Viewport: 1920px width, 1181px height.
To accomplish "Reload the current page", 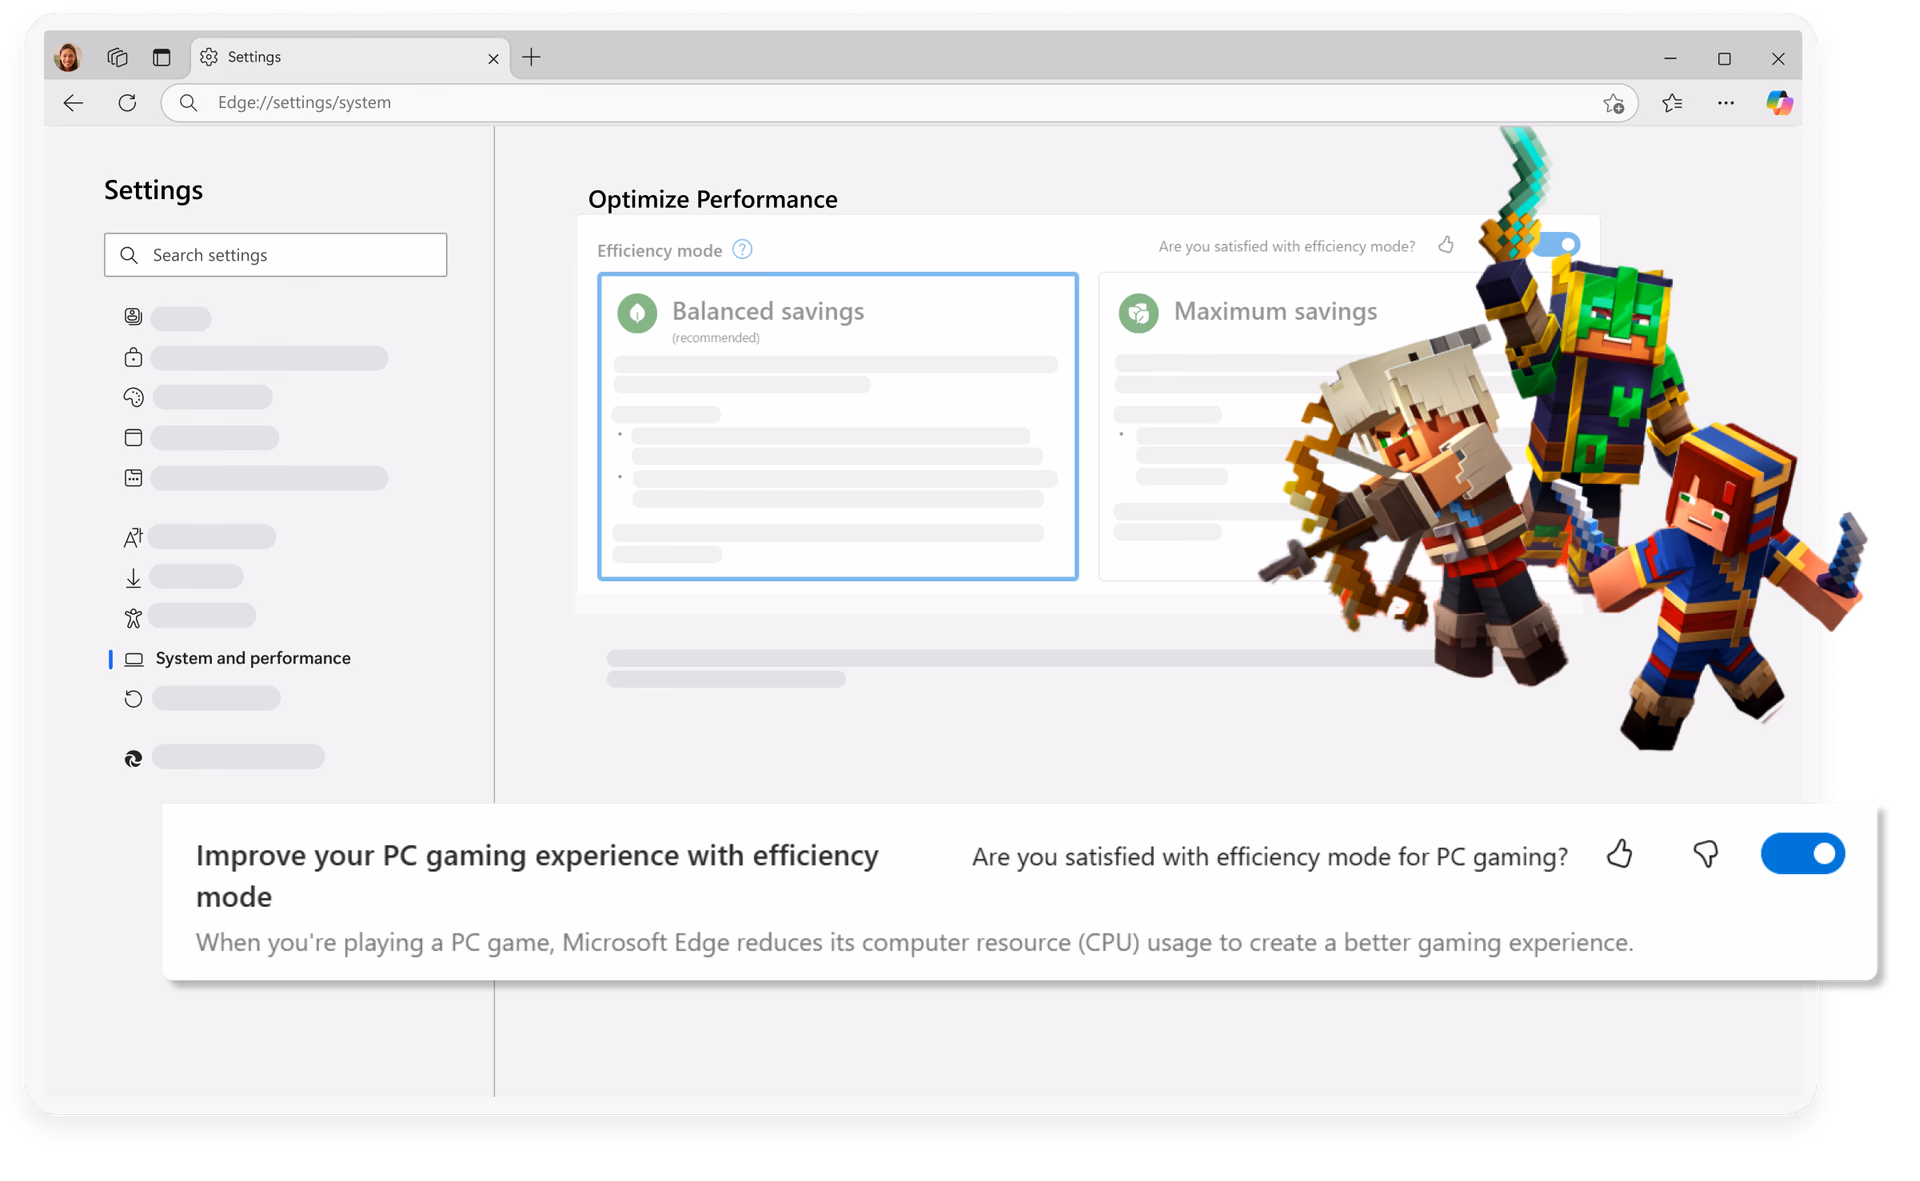I will [x=127, y=102].
